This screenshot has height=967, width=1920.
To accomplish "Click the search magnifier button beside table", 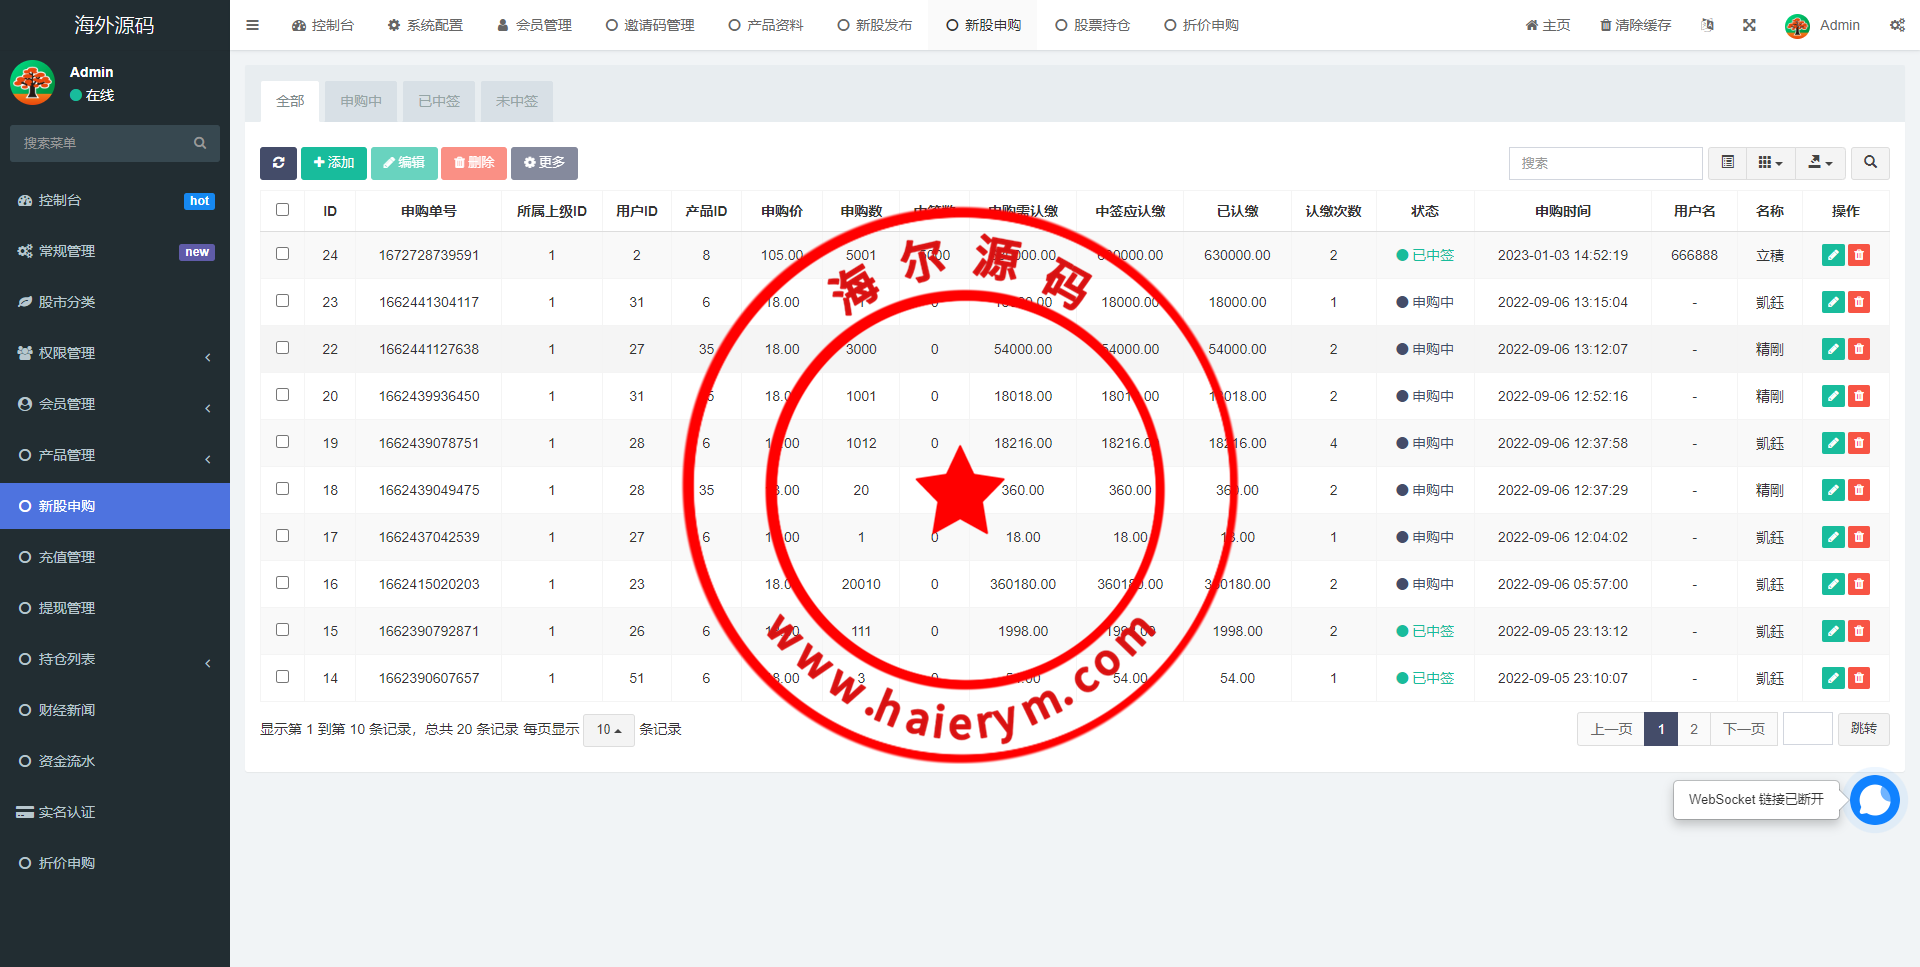I will click(1870, 163).
